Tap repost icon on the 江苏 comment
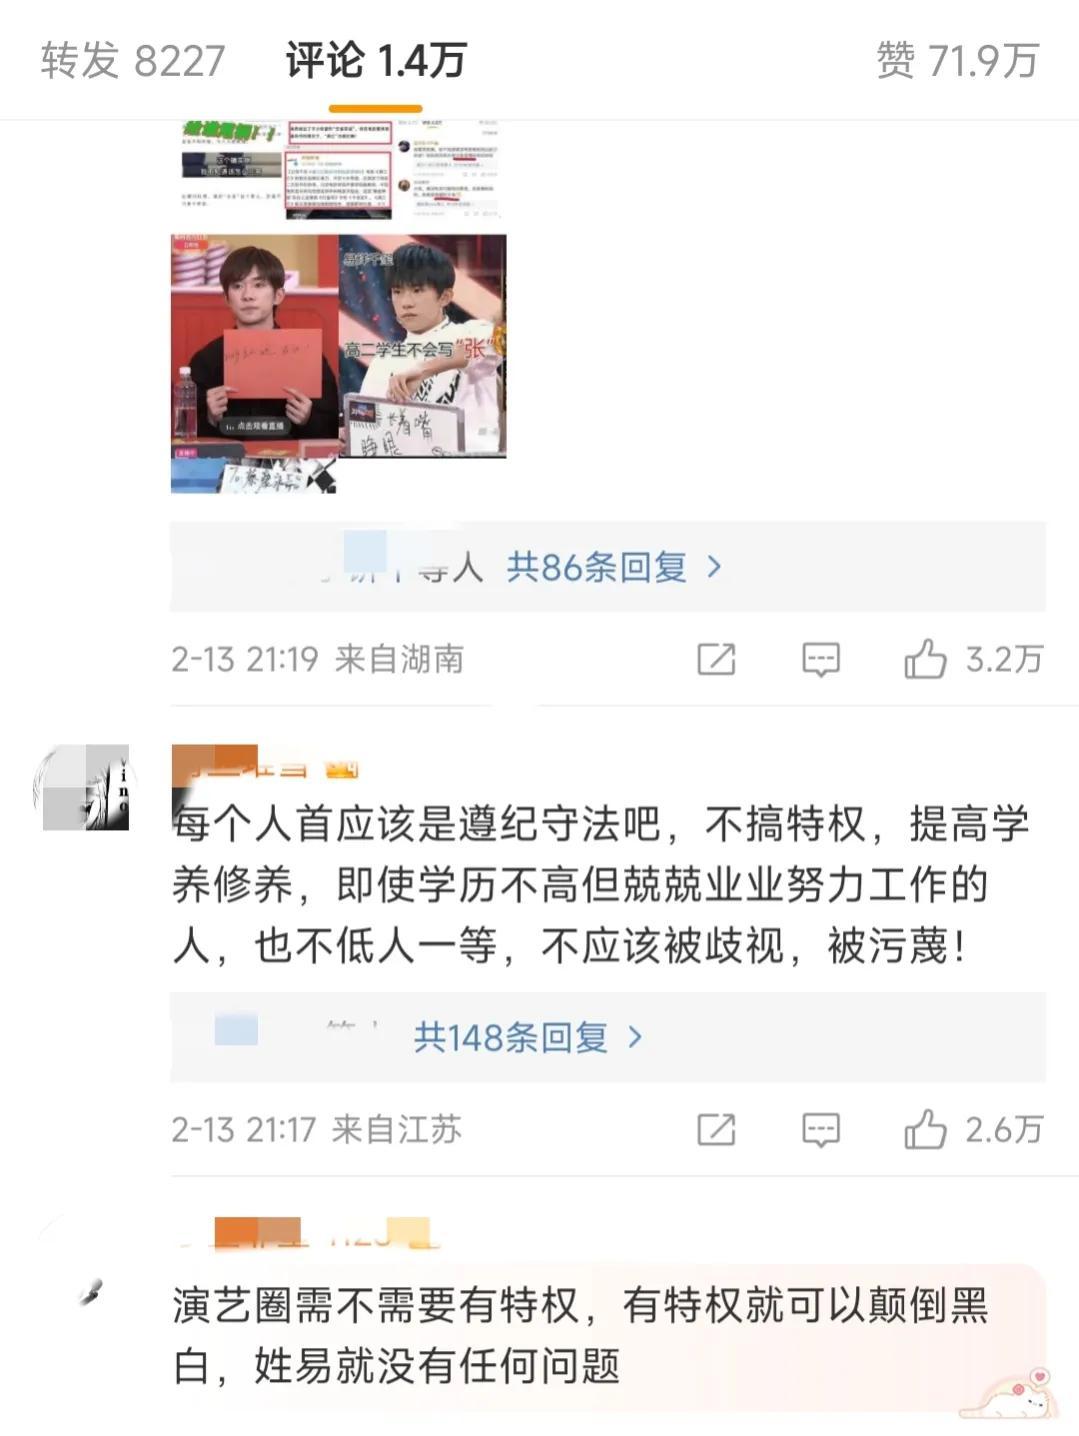Image resolution: width=1079 pixels, height=1436 pixels. point(716,1130)
